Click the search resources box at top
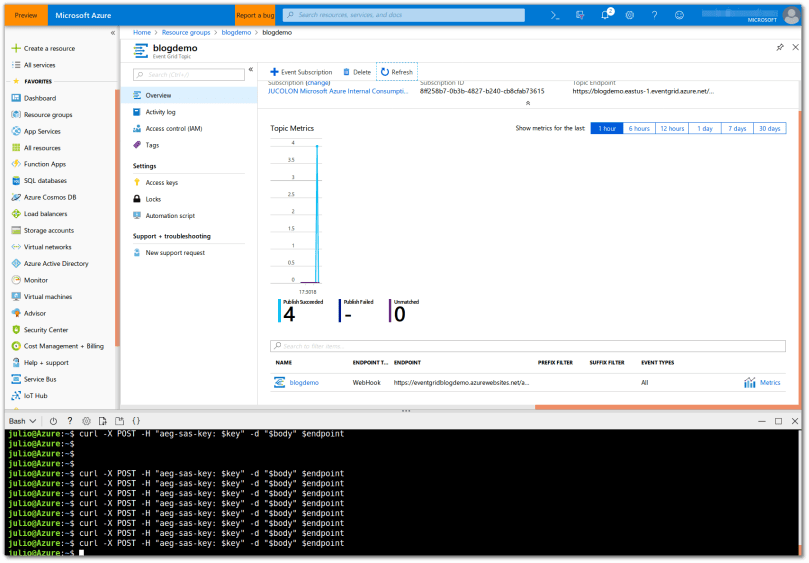The image size is (809, 563). [403, 15]
